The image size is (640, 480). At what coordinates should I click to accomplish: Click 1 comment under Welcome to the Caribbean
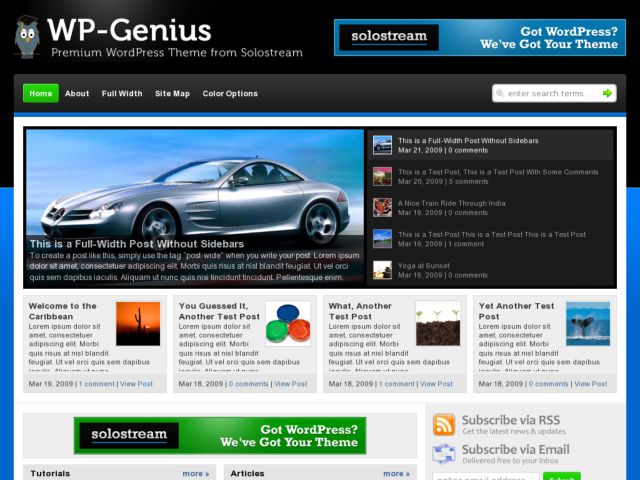coord(97,384)
